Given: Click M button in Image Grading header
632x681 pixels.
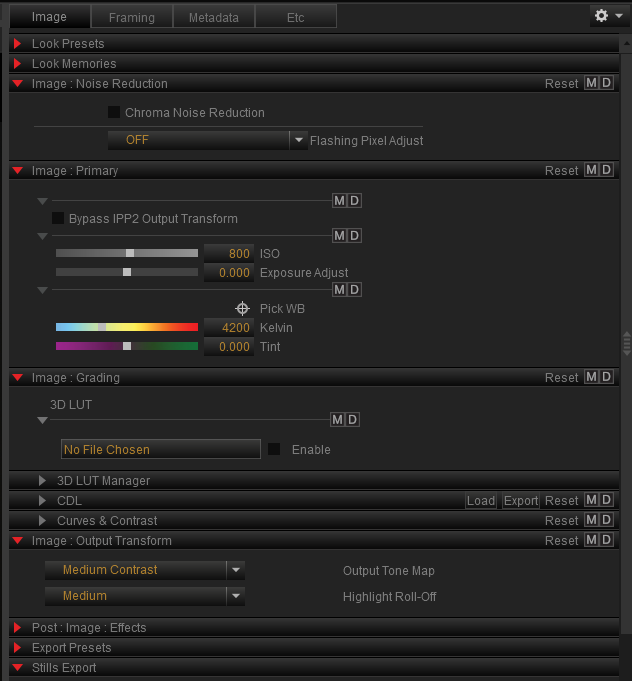Looking at the screenshot, I should [x=591, y=377].
